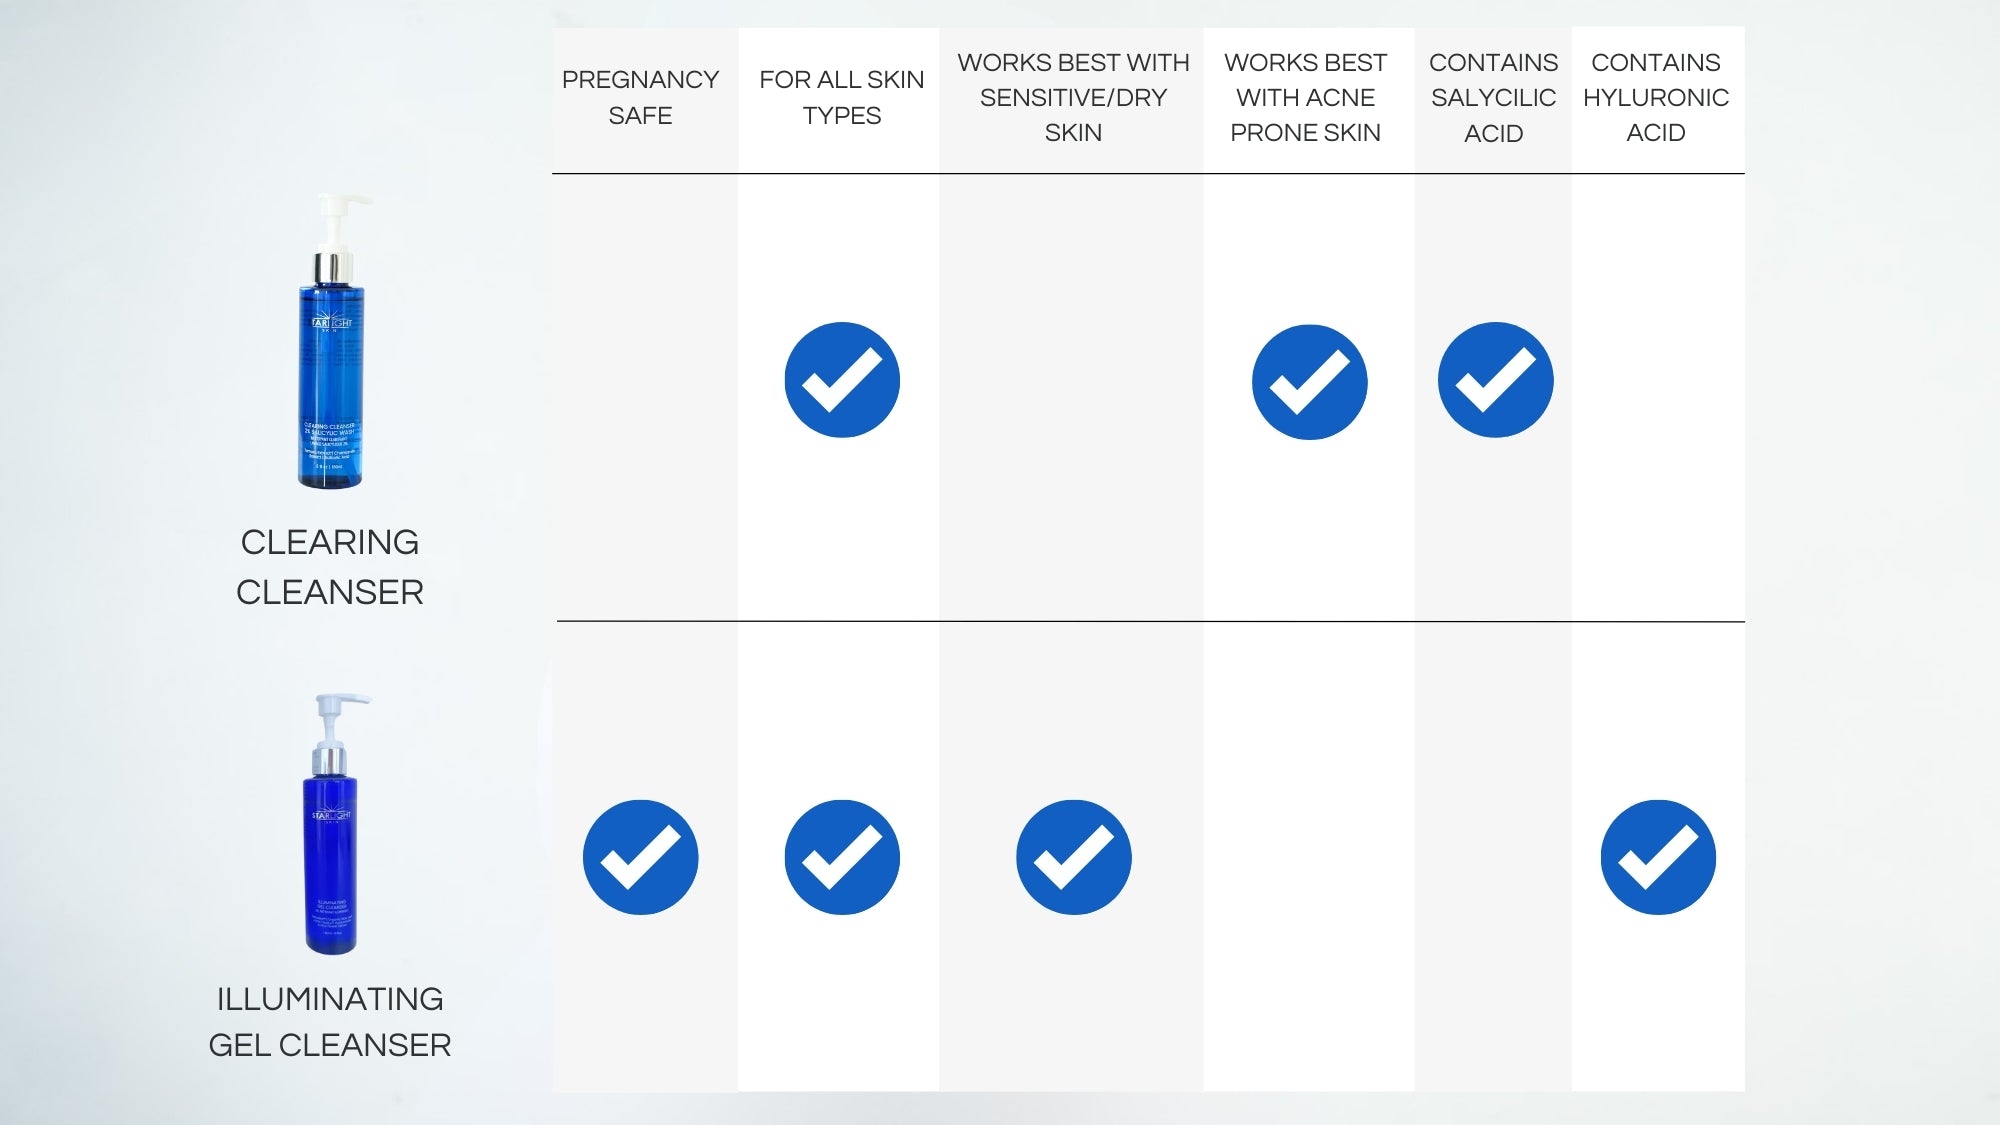The image size is (2000, 1125).
Task: Click 'Works Best With Sensitive/Dry Skin' header
Action: pos(1073,97)
